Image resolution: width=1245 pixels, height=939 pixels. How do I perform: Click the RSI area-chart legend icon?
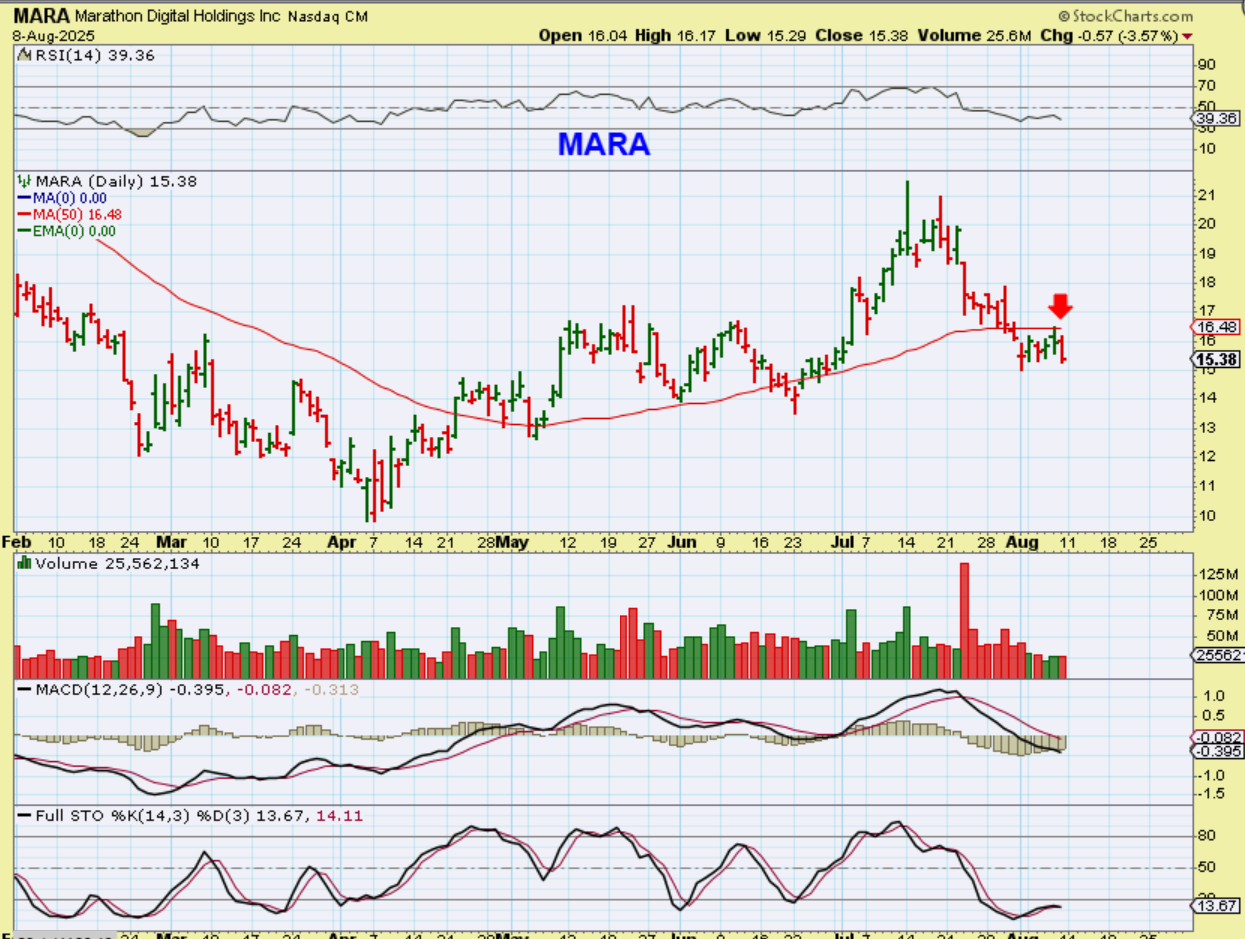pyautogui.click(x=23, y=56)
